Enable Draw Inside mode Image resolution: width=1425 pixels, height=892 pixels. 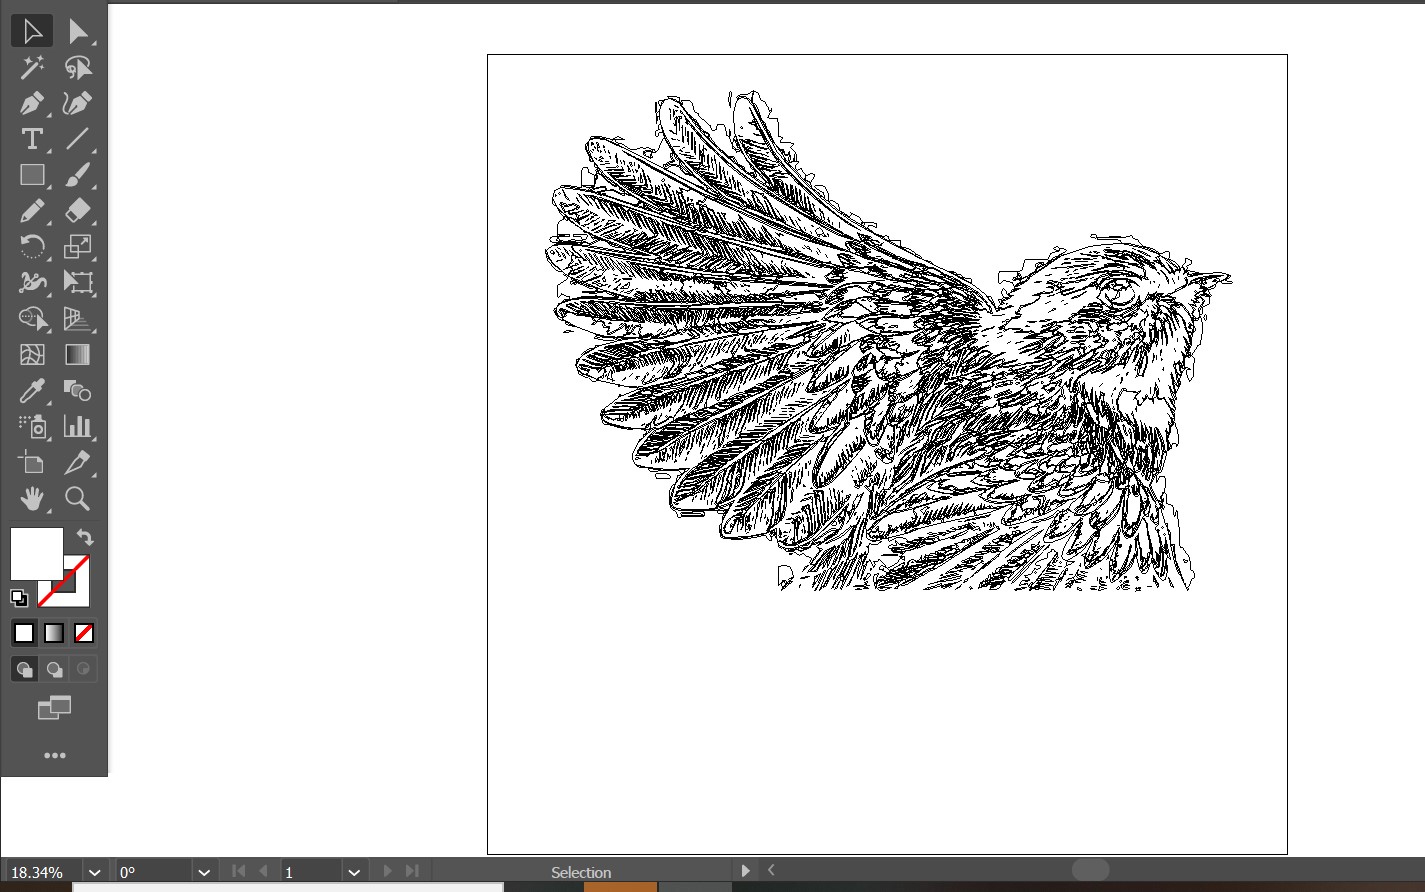click(x=84, y=669)
